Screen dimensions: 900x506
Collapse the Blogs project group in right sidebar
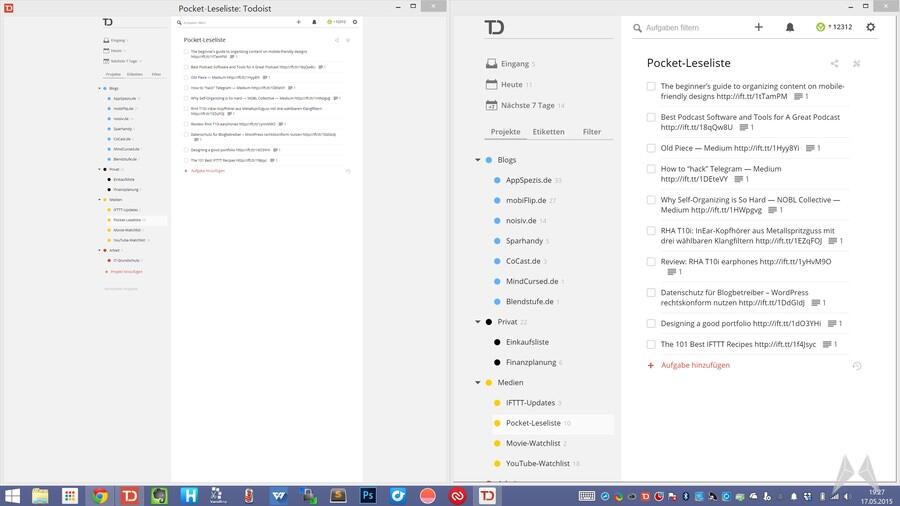point(477,160)
